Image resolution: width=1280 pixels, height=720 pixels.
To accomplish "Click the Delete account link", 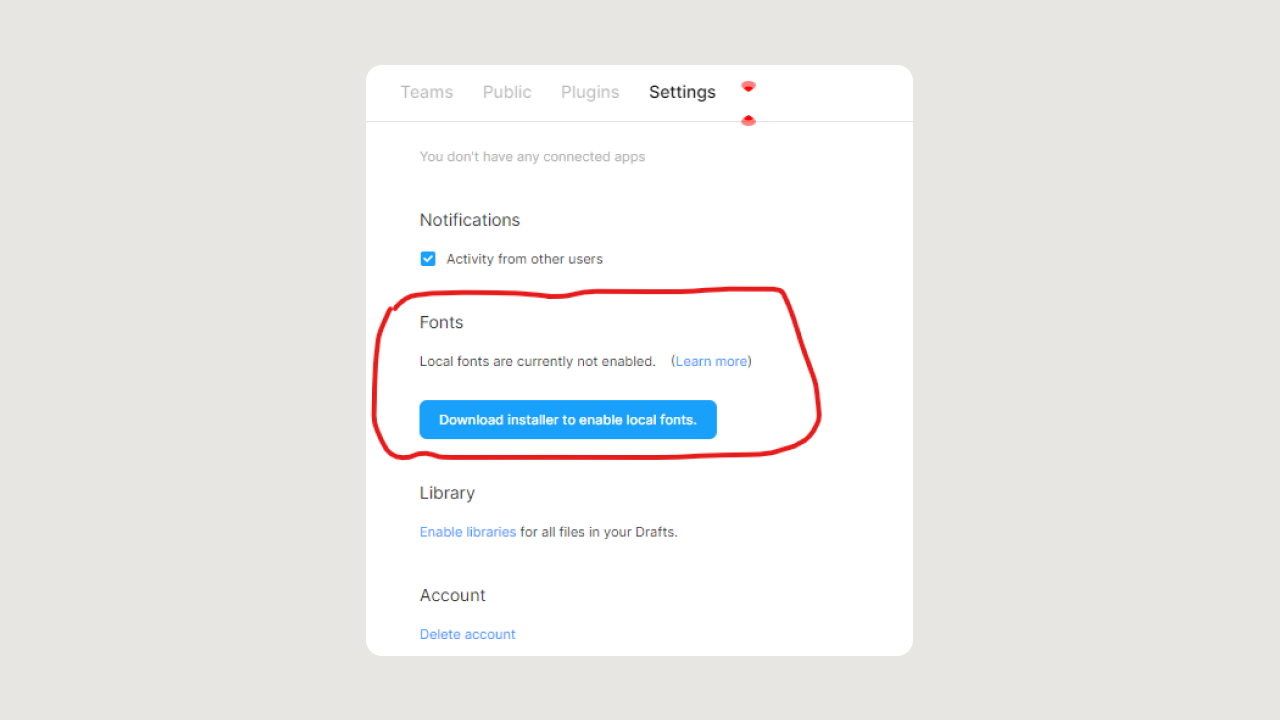I will point(468,634).
